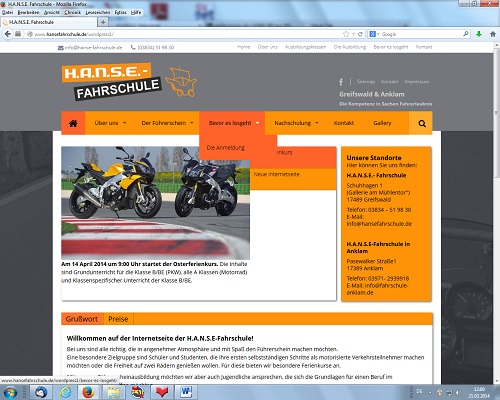Click the Firefox back arrow button
The height and width of the screenshot is (400, 500).
[7, 34]
